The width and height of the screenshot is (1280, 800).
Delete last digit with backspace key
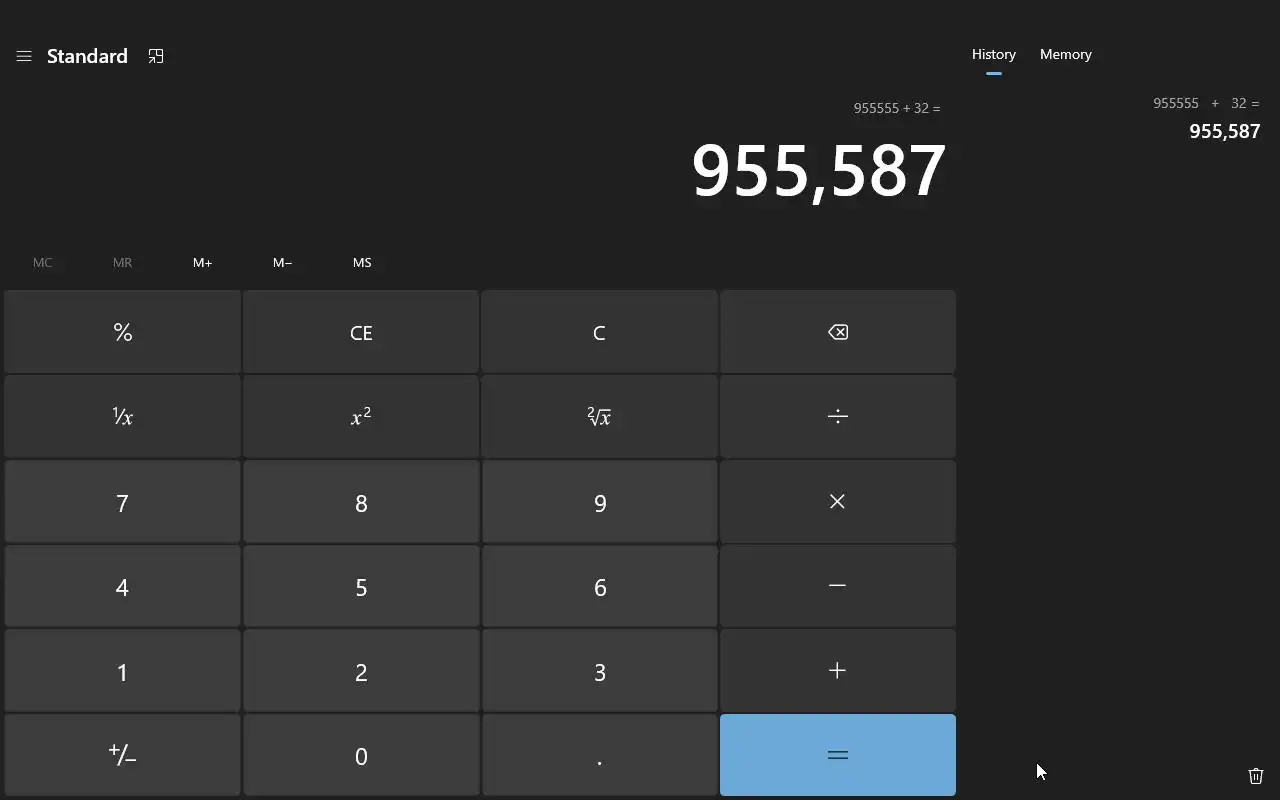click(x=838, y=332)
